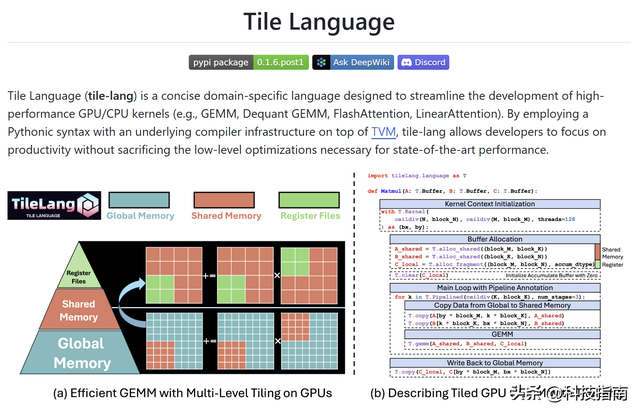
Task: Click the 'Buffer Allocation' section header
Action: coord(495,239)
